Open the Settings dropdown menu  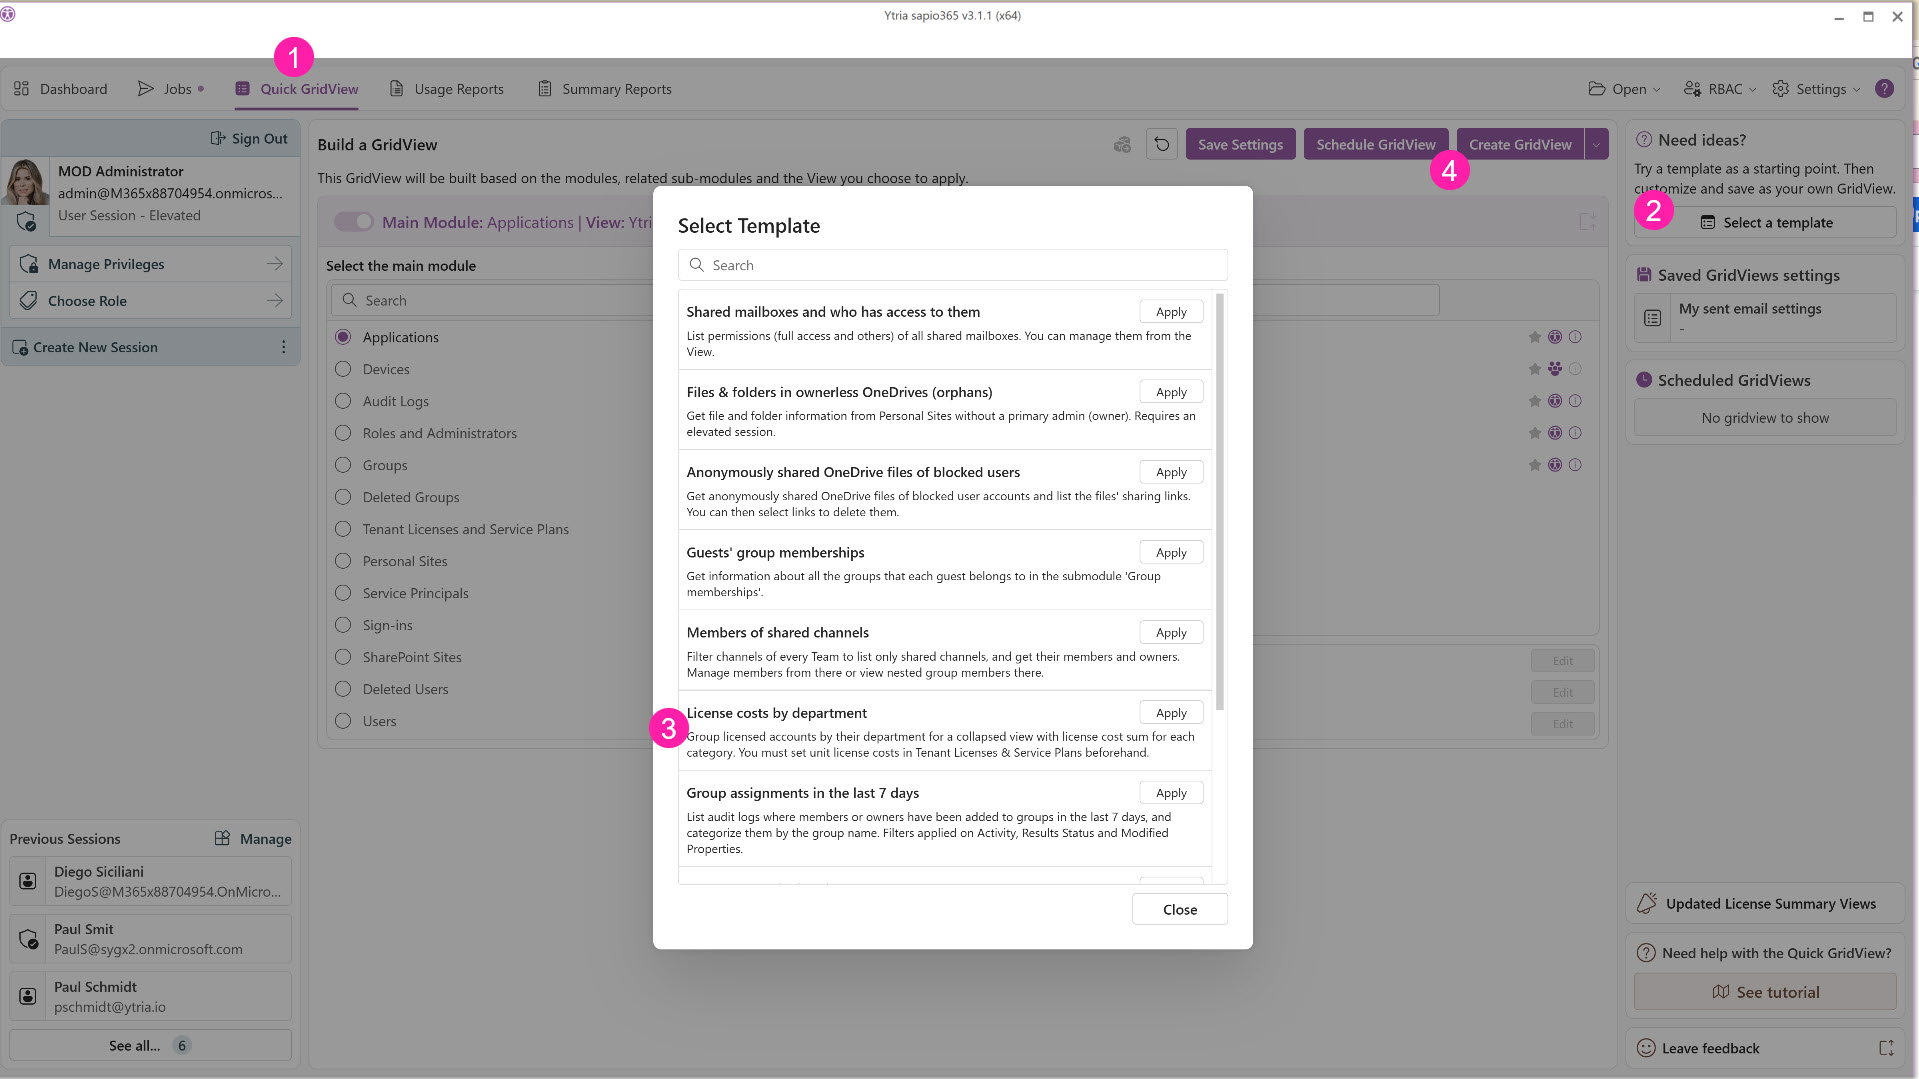[x=1816, y=89]
